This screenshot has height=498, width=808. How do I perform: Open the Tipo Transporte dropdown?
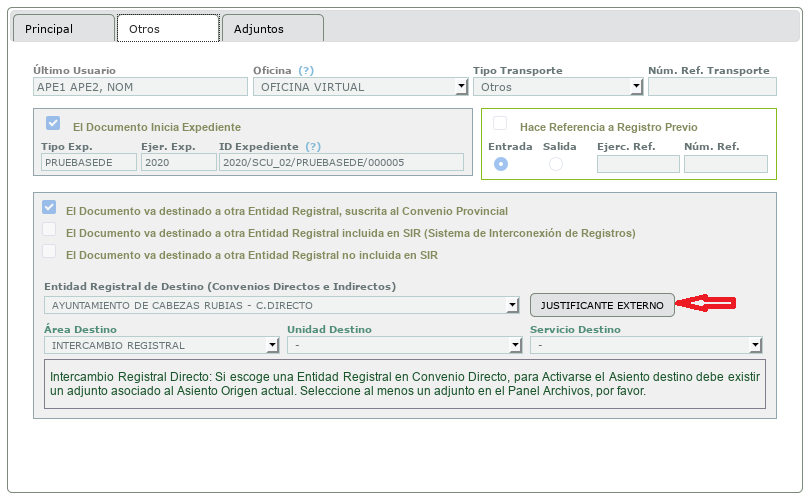(558, 87)
